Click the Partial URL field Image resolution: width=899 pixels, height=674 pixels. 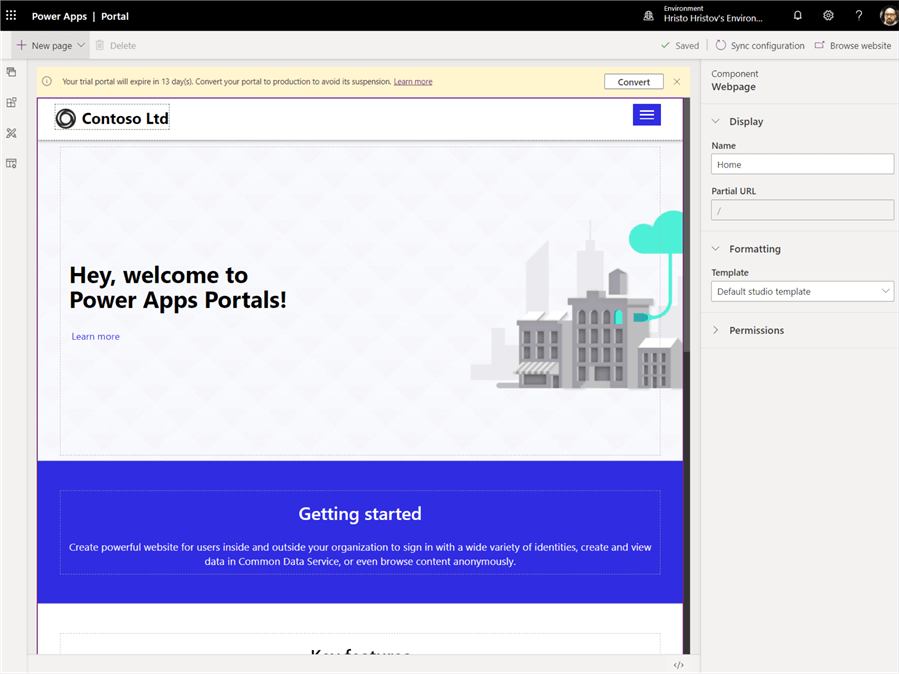coord(802,210)
